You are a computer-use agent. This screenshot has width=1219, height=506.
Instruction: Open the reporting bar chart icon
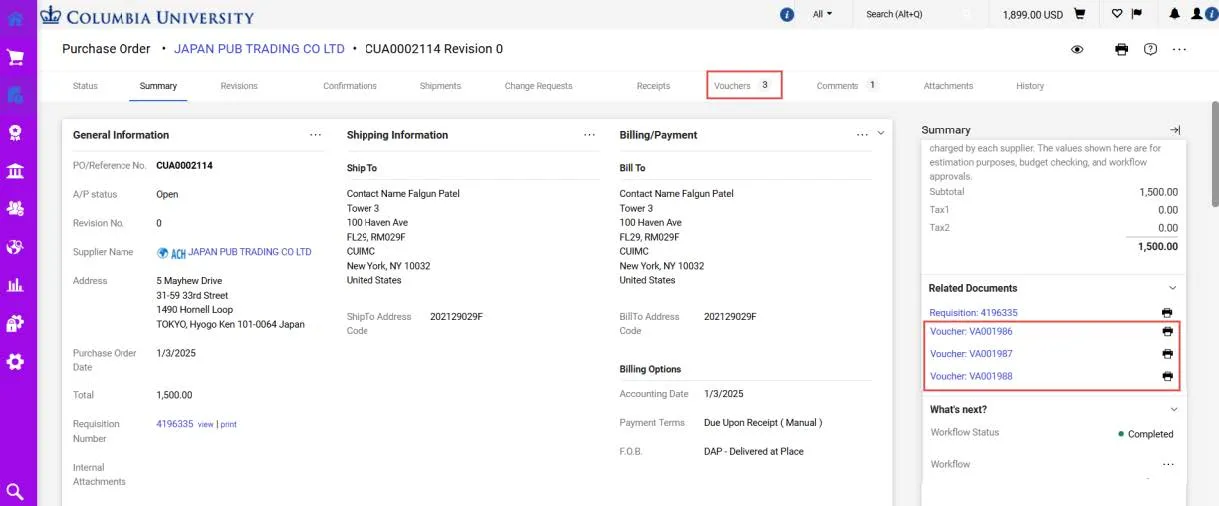(x=15, y=285)
